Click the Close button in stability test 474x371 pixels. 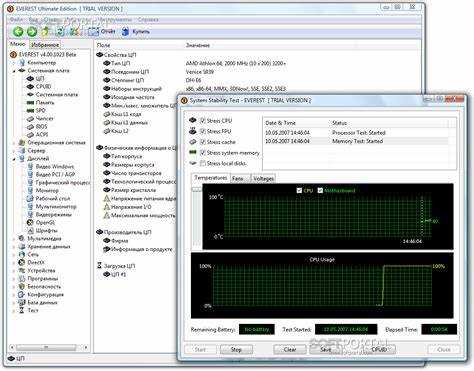click(x=444, y=349)
